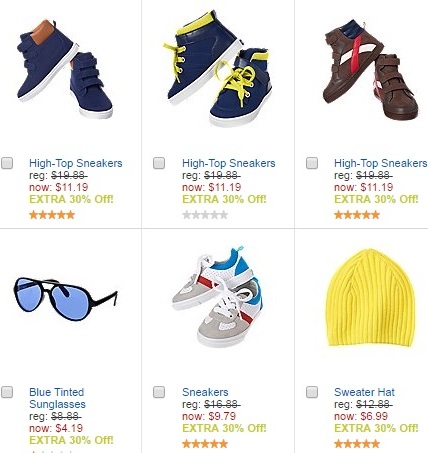Check the box beside navy velcro High-Top Sneakers
Image resolution: width=428 pixels, height=453 pixels.
[7, 163]
